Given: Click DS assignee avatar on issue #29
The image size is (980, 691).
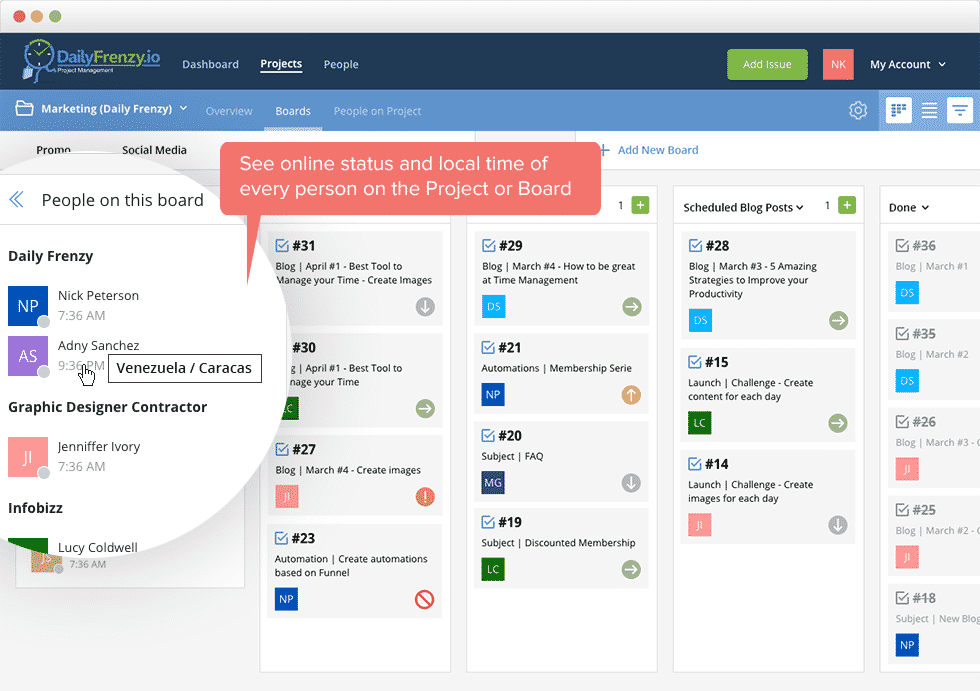Looking at the screenshot, I should pos(494,306).
